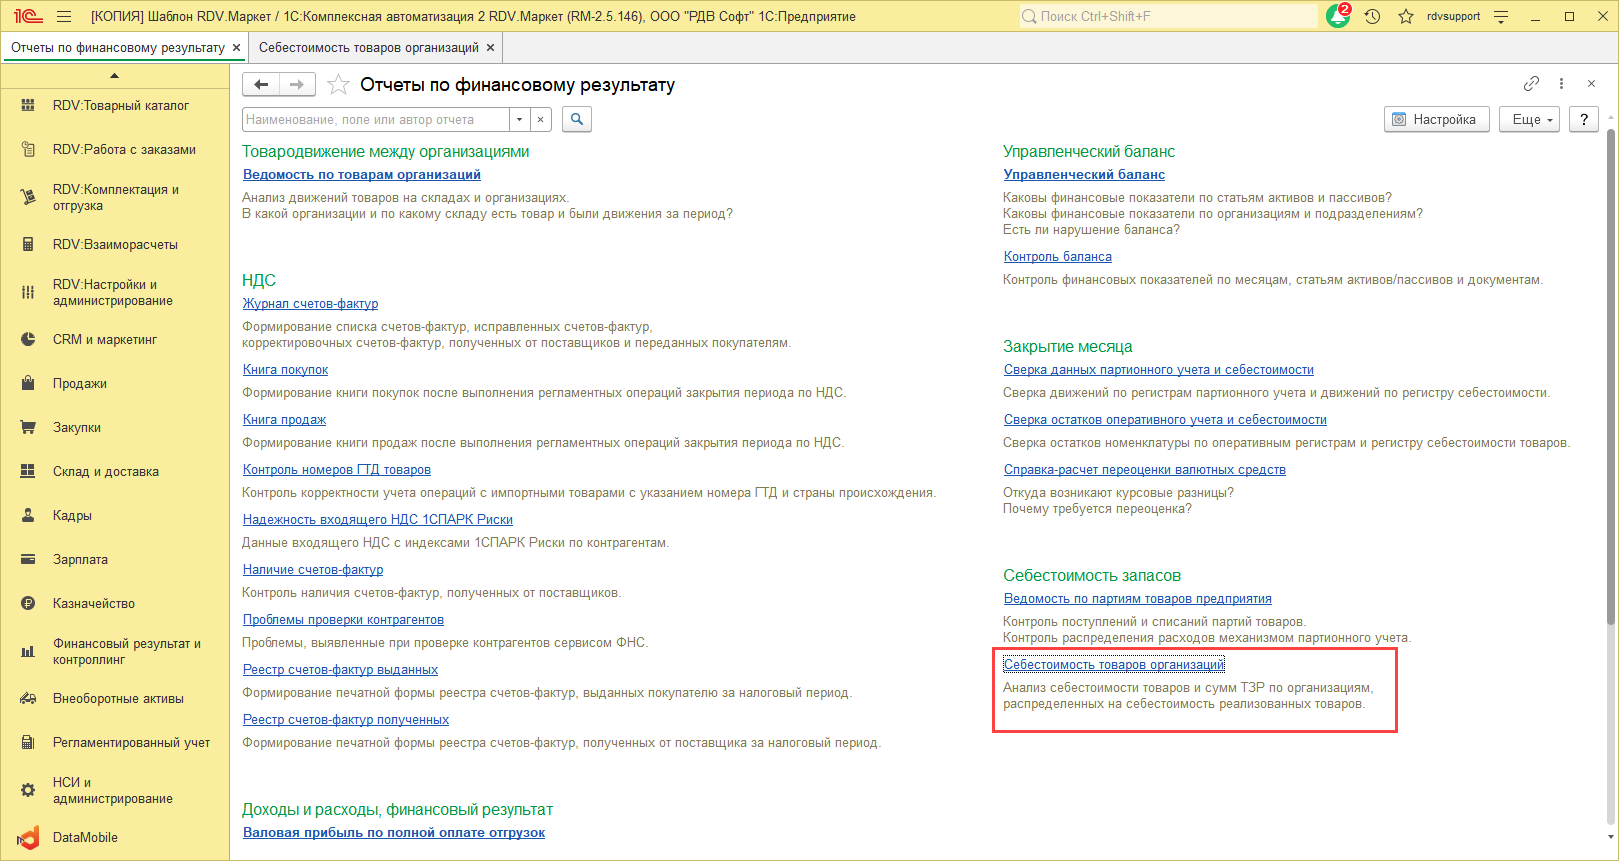The width and height of the screenshot is (1619, 861).
Task: Open Управленческий баланс report link
Action: [1084, 175]
